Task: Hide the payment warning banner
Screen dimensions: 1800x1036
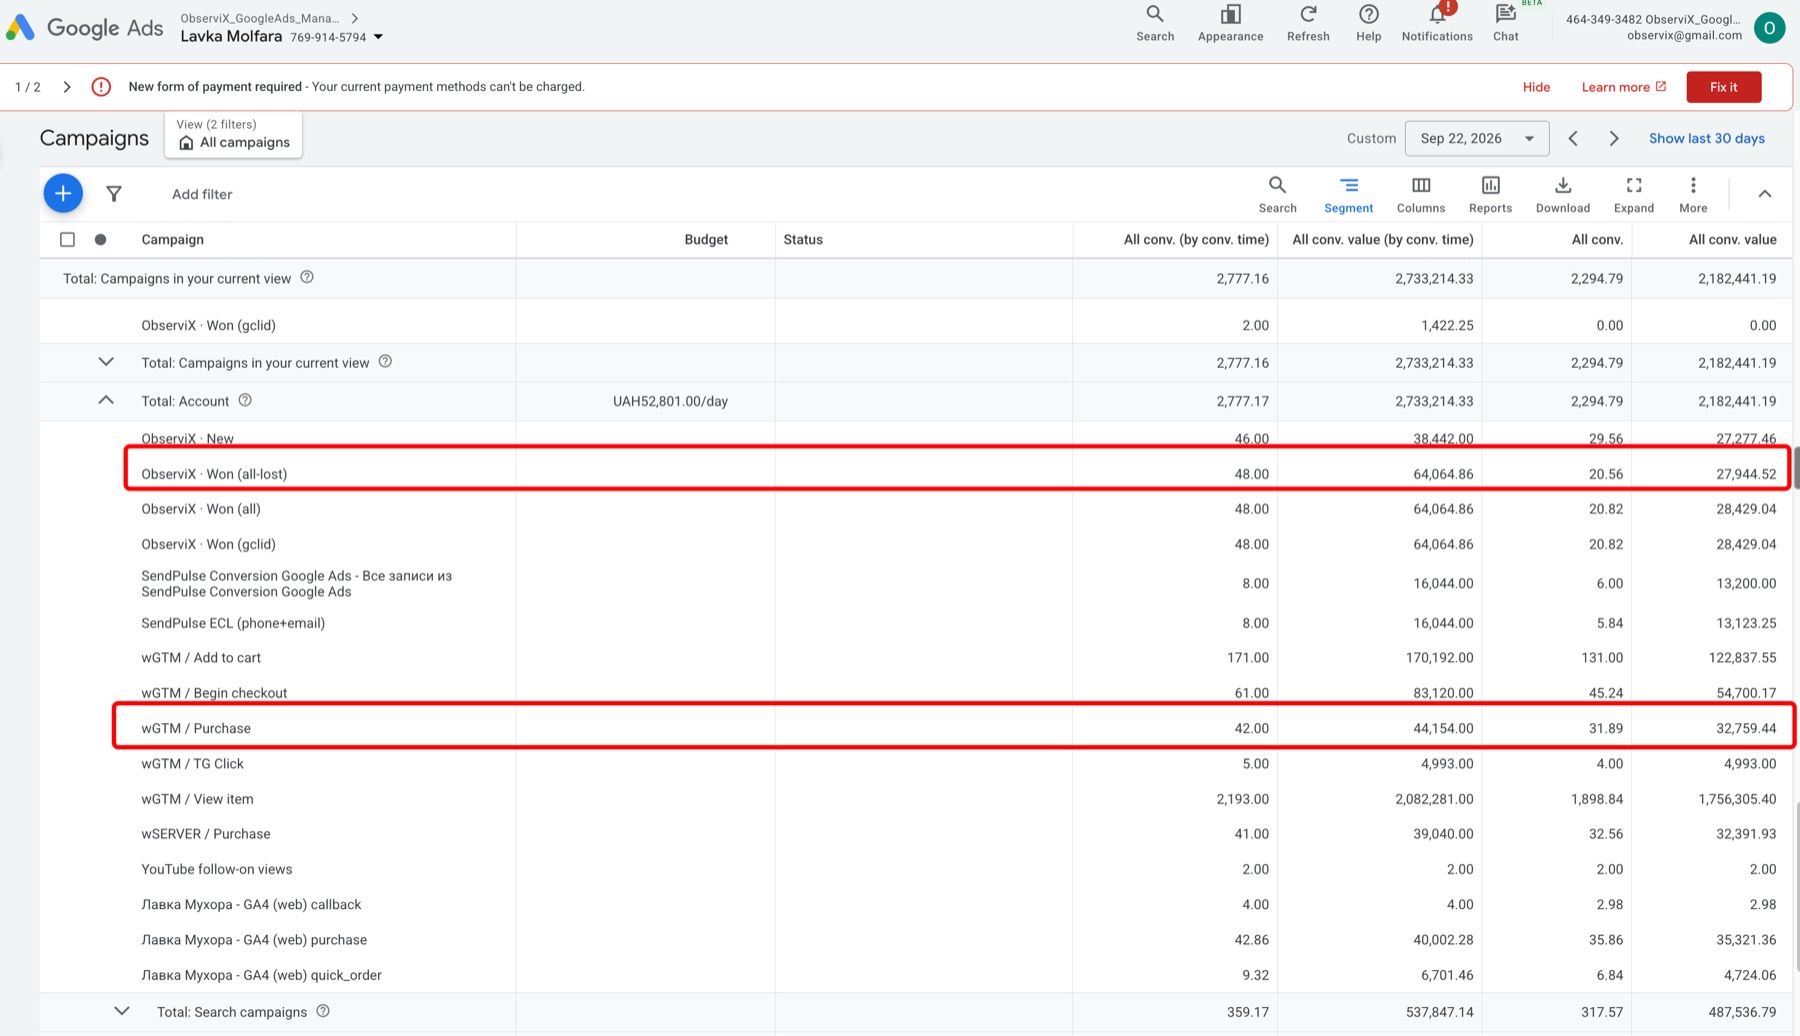Action: coord(1536,87)
